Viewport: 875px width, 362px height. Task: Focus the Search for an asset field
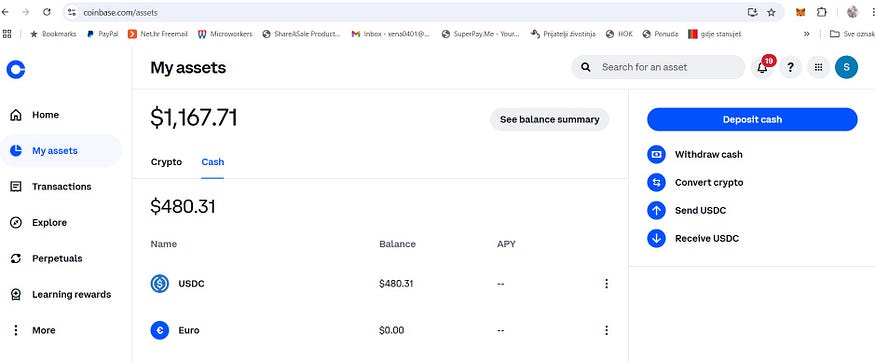pyautogui.click(x=658, y=67)
